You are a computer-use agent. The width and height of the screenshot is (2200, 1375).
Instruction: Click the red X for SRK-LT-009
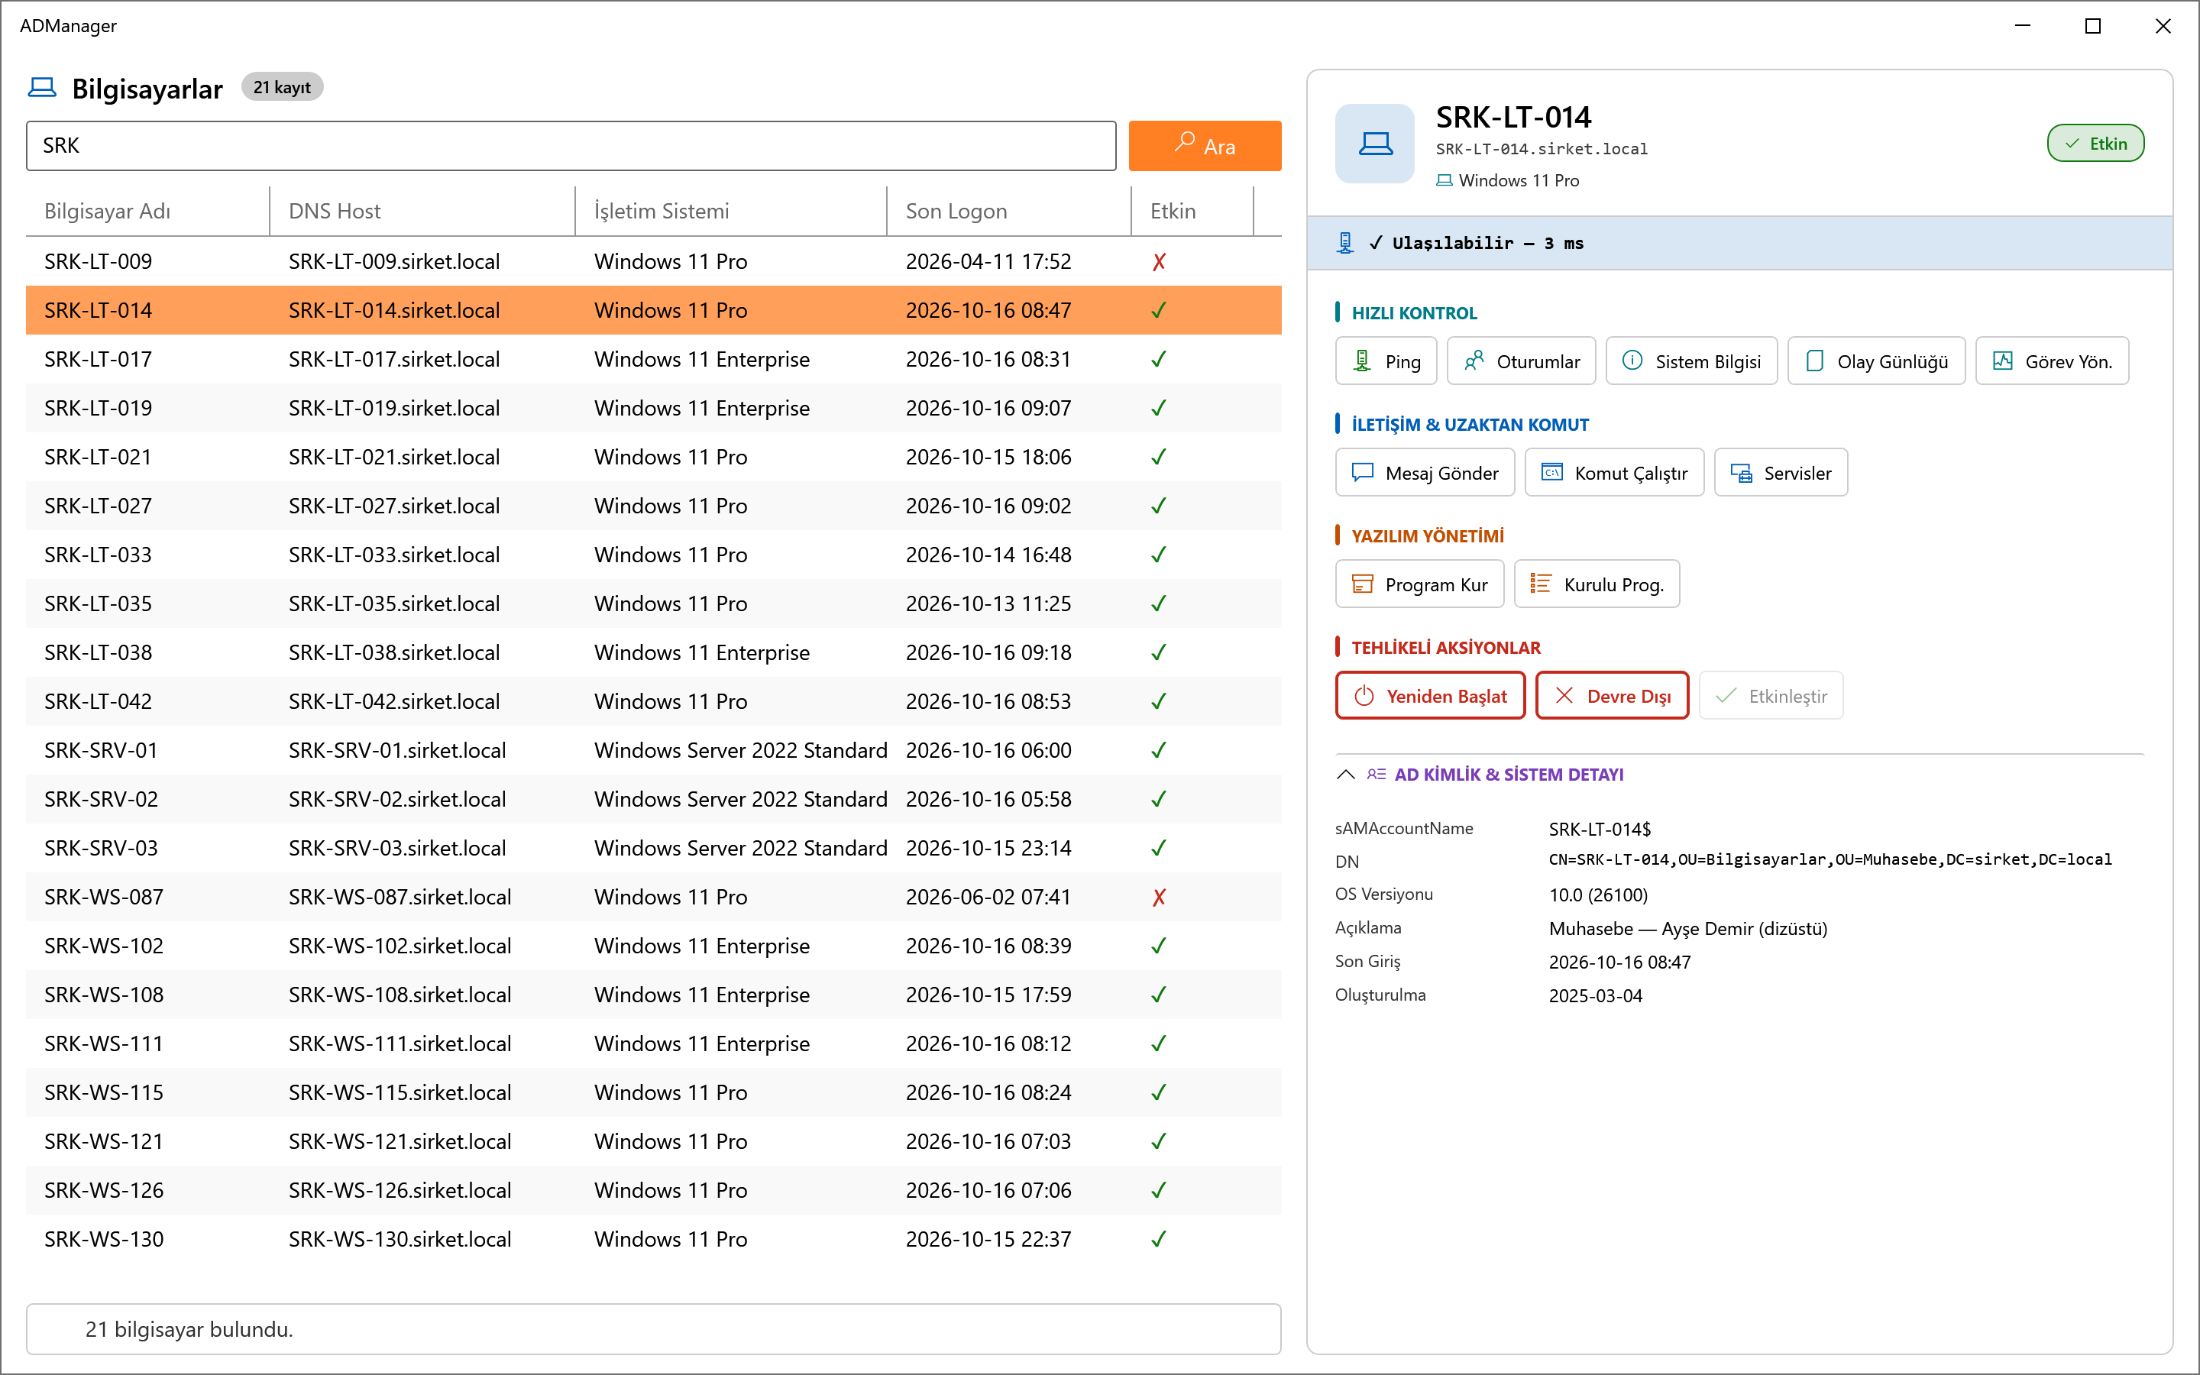(x=1159, y=262)
